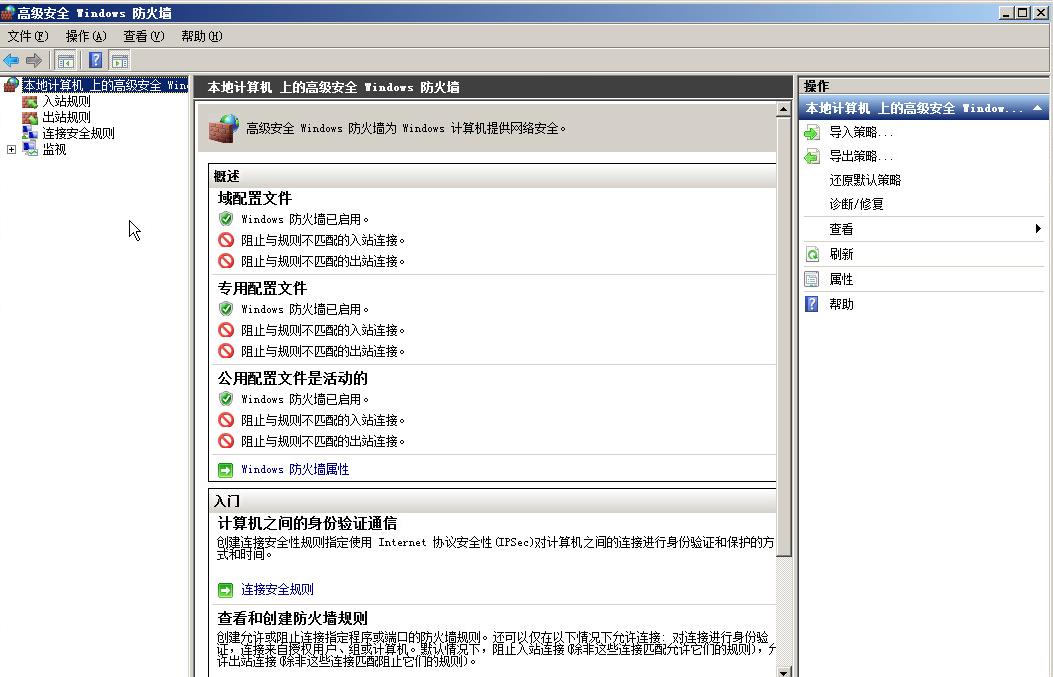The height and width of the screenshot is (677, 1053).
Task: Open the 查看 submenu arrow in actions
Action: pyautogui.click(x=1038, y=229)
